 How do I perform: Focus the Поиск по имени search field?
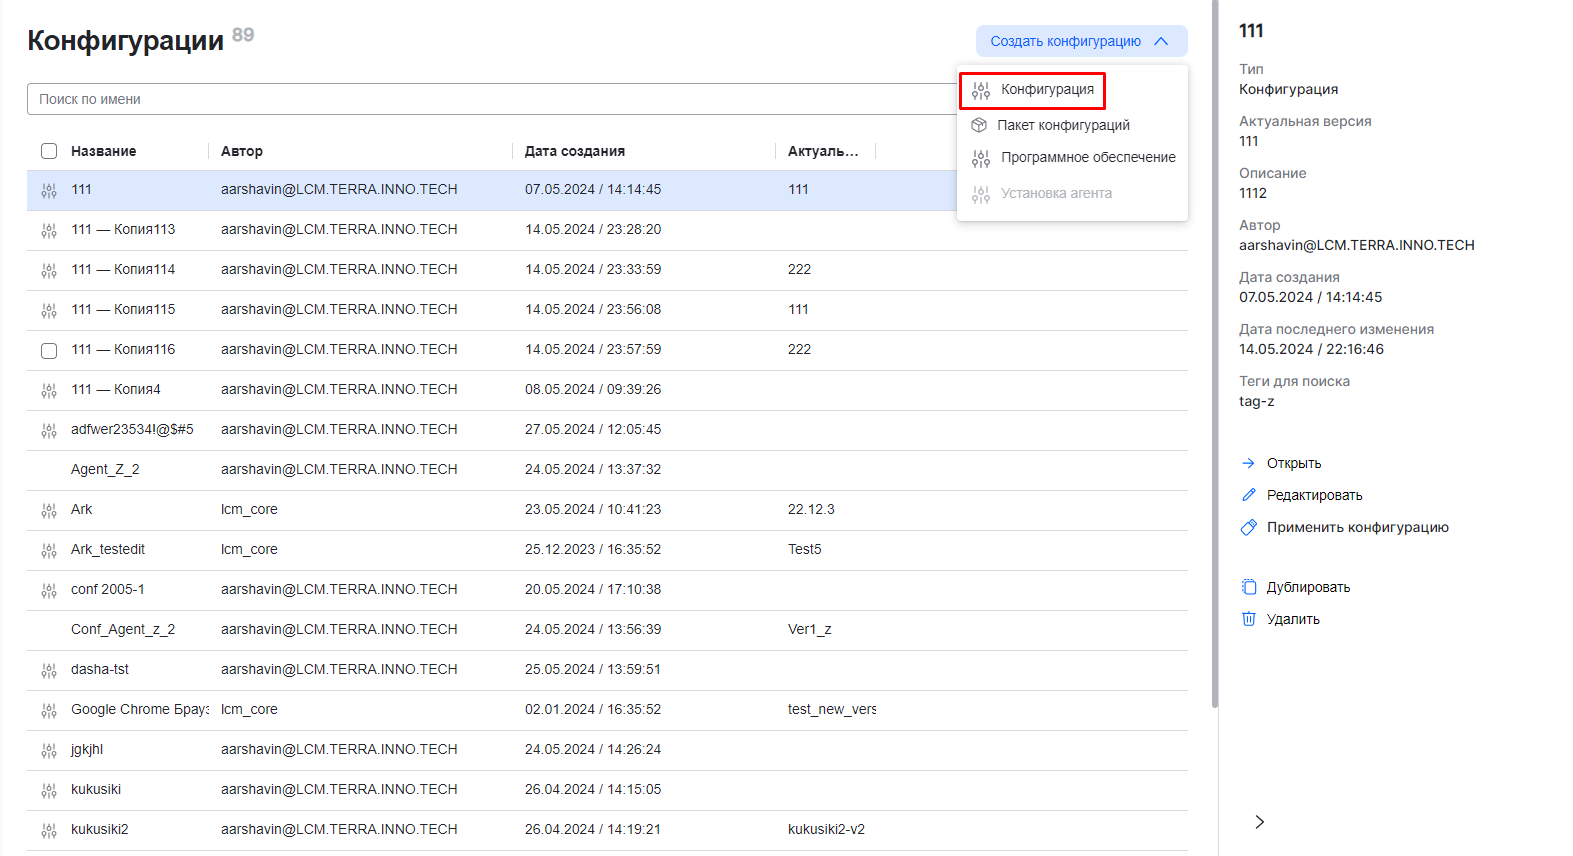[x=490, y=99]
